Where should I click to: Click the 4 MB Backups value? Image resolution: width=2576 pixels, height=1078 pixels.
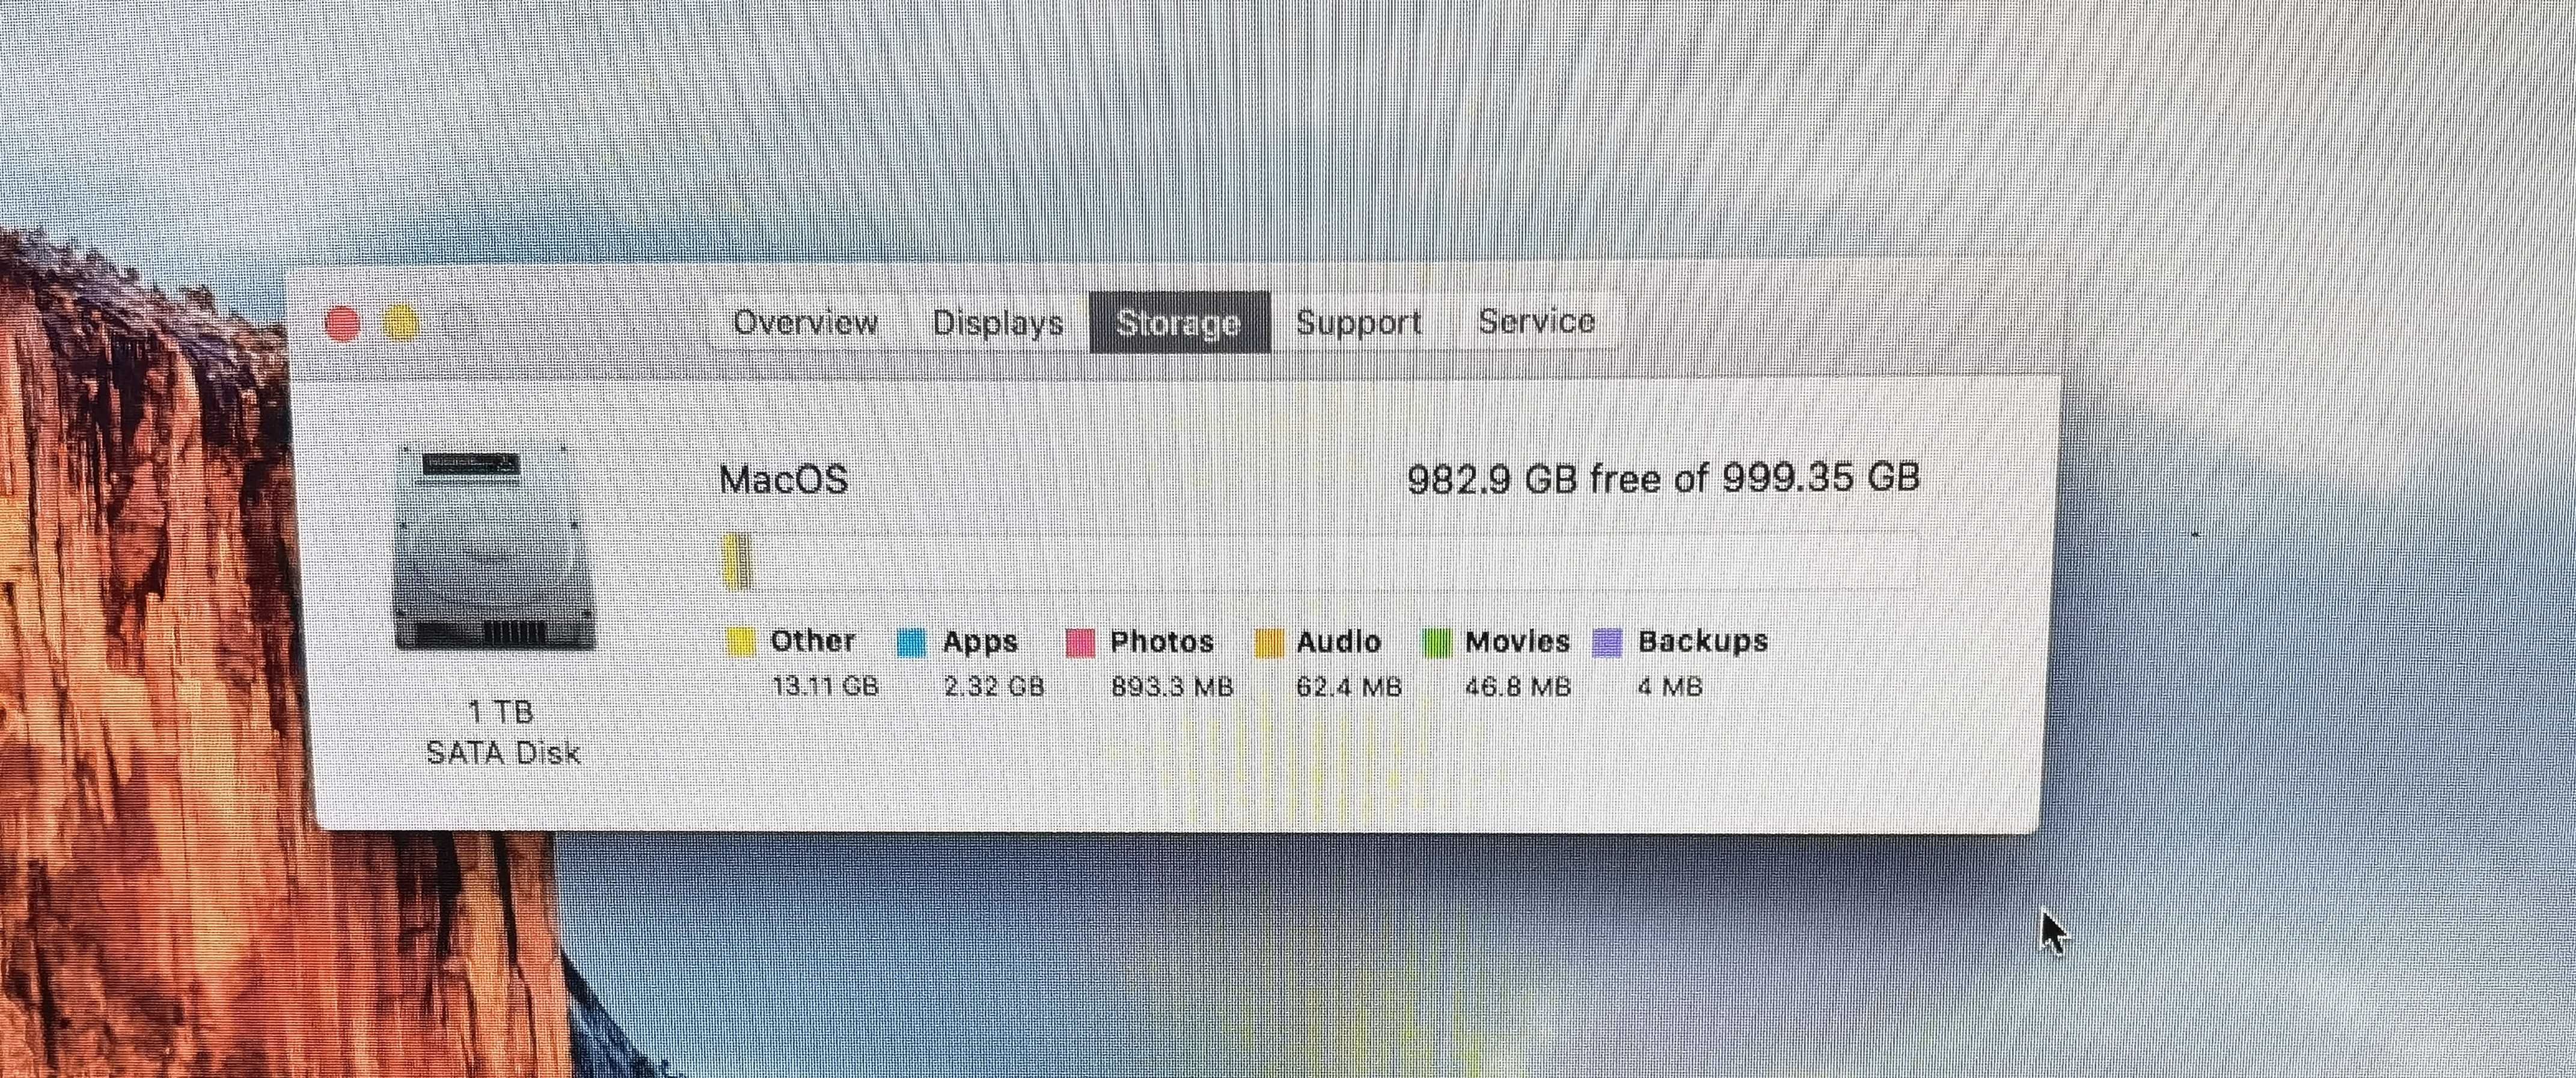coord(1670,687)
